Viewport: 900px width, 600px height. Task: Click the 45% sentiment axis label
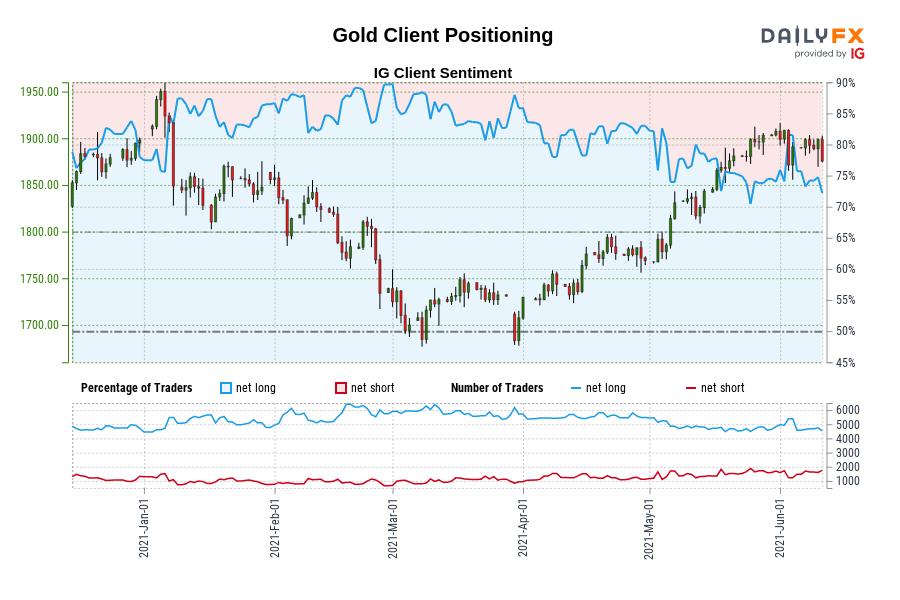tap(845, 363)
